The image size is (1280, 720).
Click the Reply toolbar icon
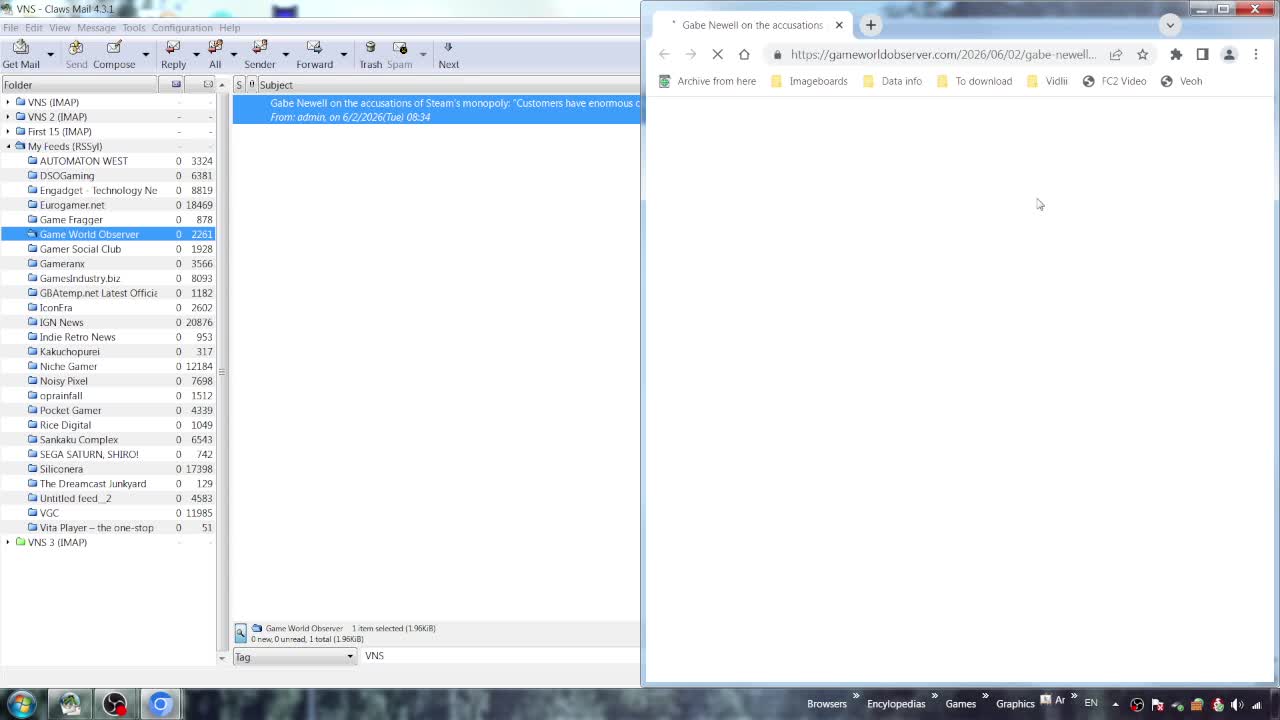pos(173,54)
